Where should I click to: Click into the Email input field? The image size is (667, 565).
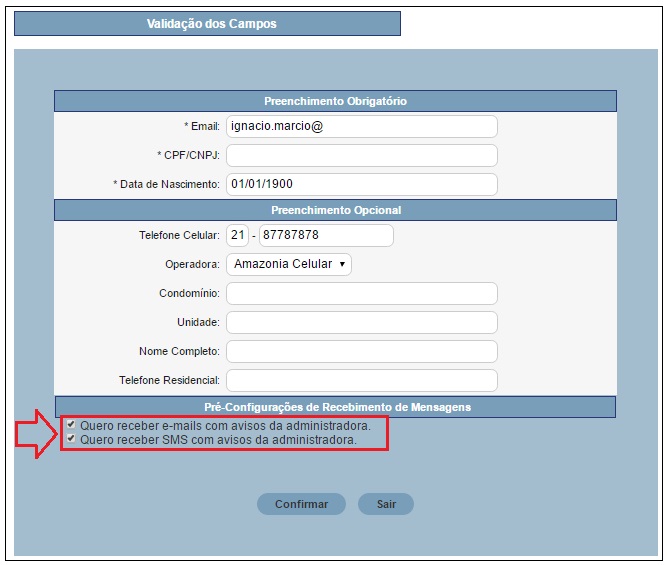(361, 126)
